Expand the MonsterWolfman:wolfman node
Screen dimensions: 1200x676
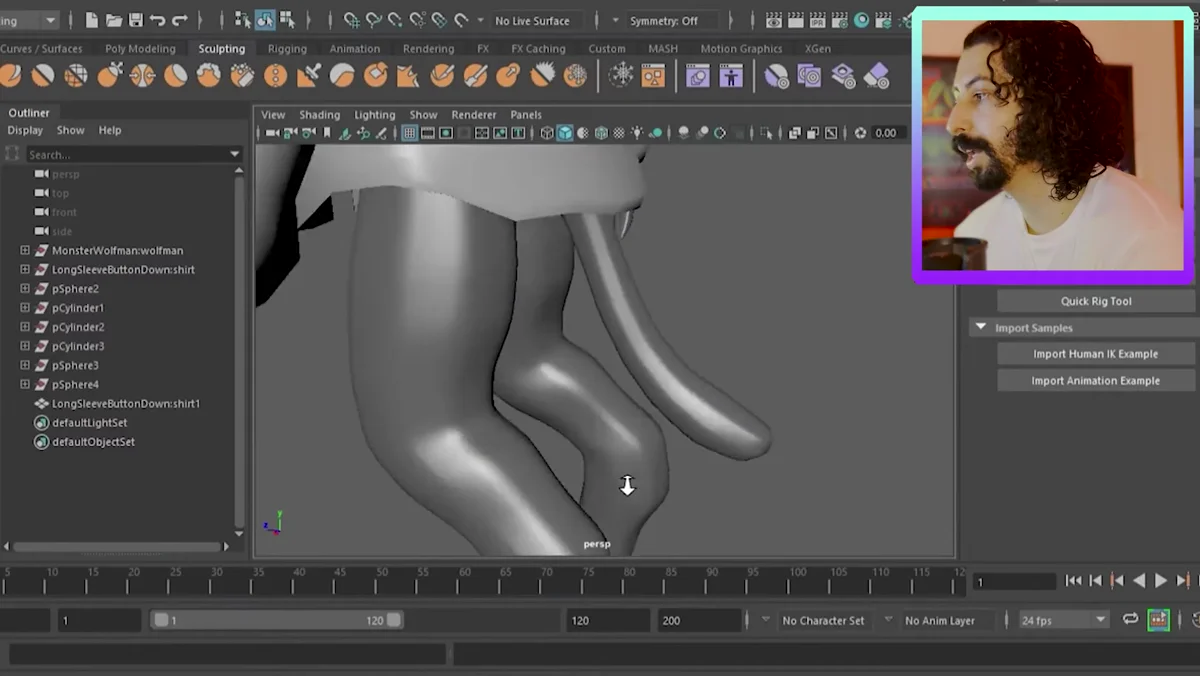(x=25, y=250)
